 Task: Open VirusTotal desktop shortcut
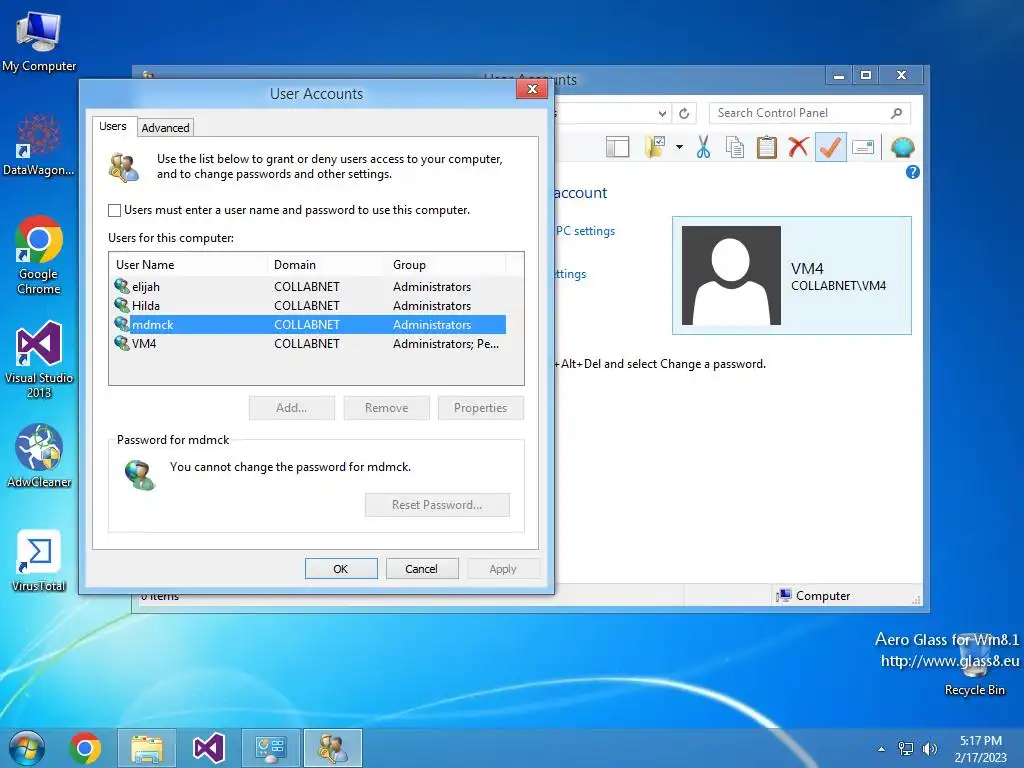(x=39, y=560)
